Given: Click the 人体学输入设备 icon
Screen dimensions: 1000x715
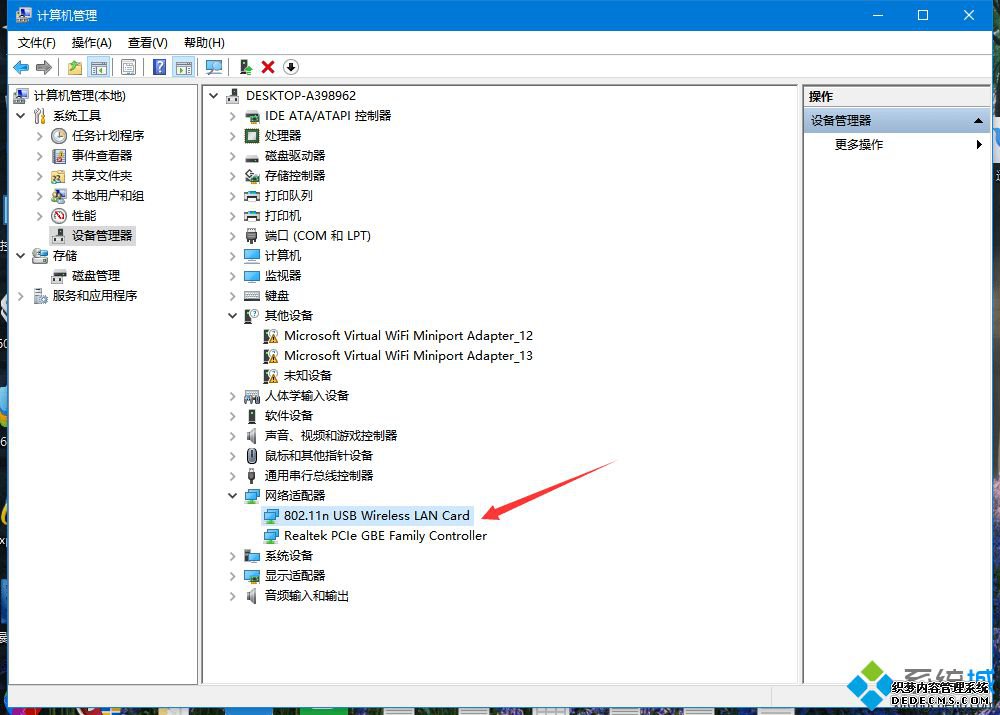Looking at the screenshot, I should tap(253, 396).
